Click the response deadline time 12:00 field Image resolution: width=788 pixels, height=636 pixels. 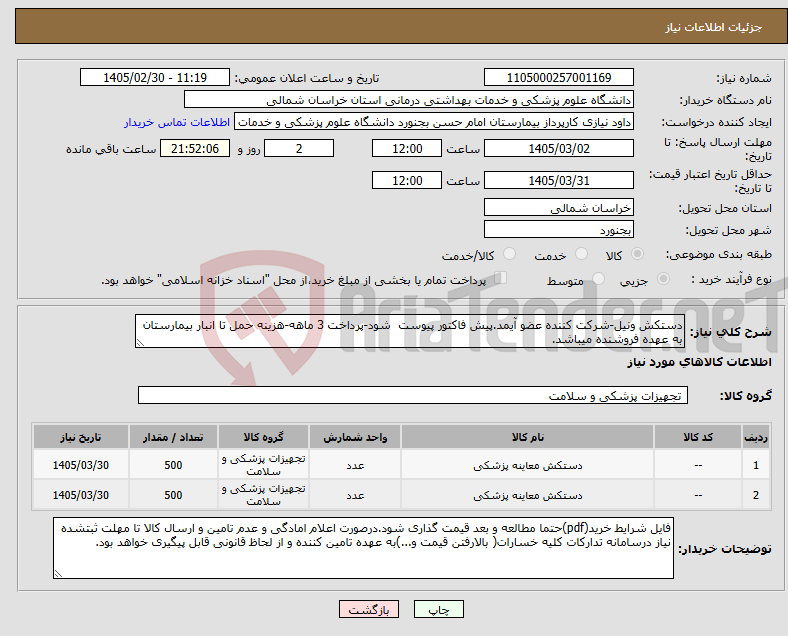click(407, 149)
